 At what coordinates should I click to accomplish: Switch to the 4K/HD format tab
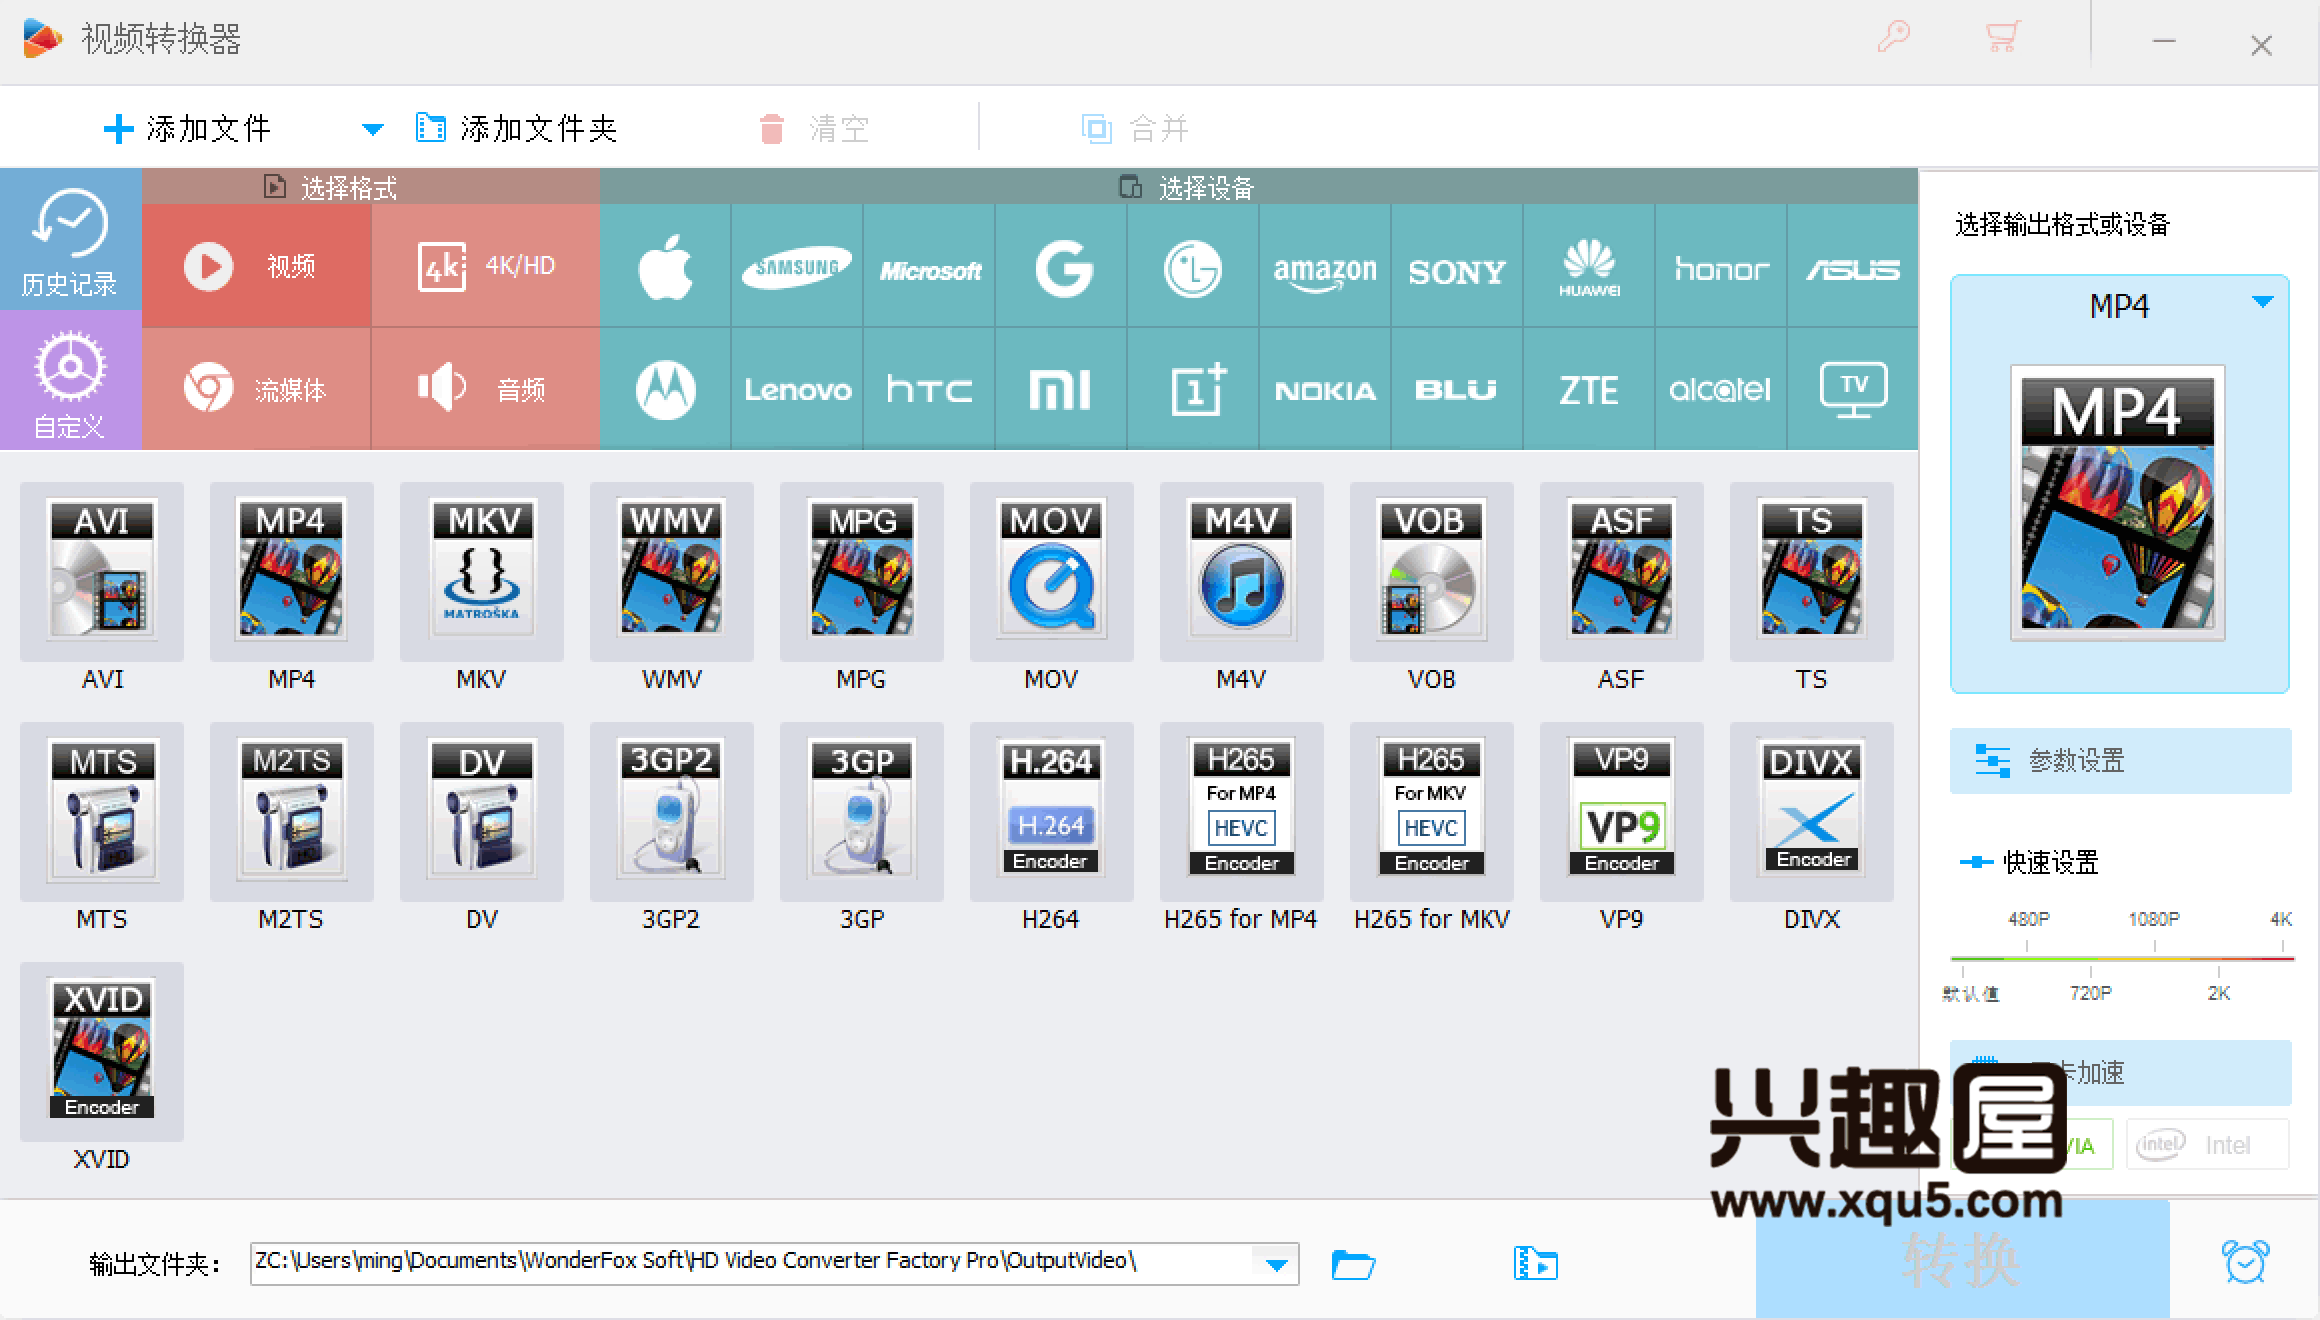coord(486,266)
